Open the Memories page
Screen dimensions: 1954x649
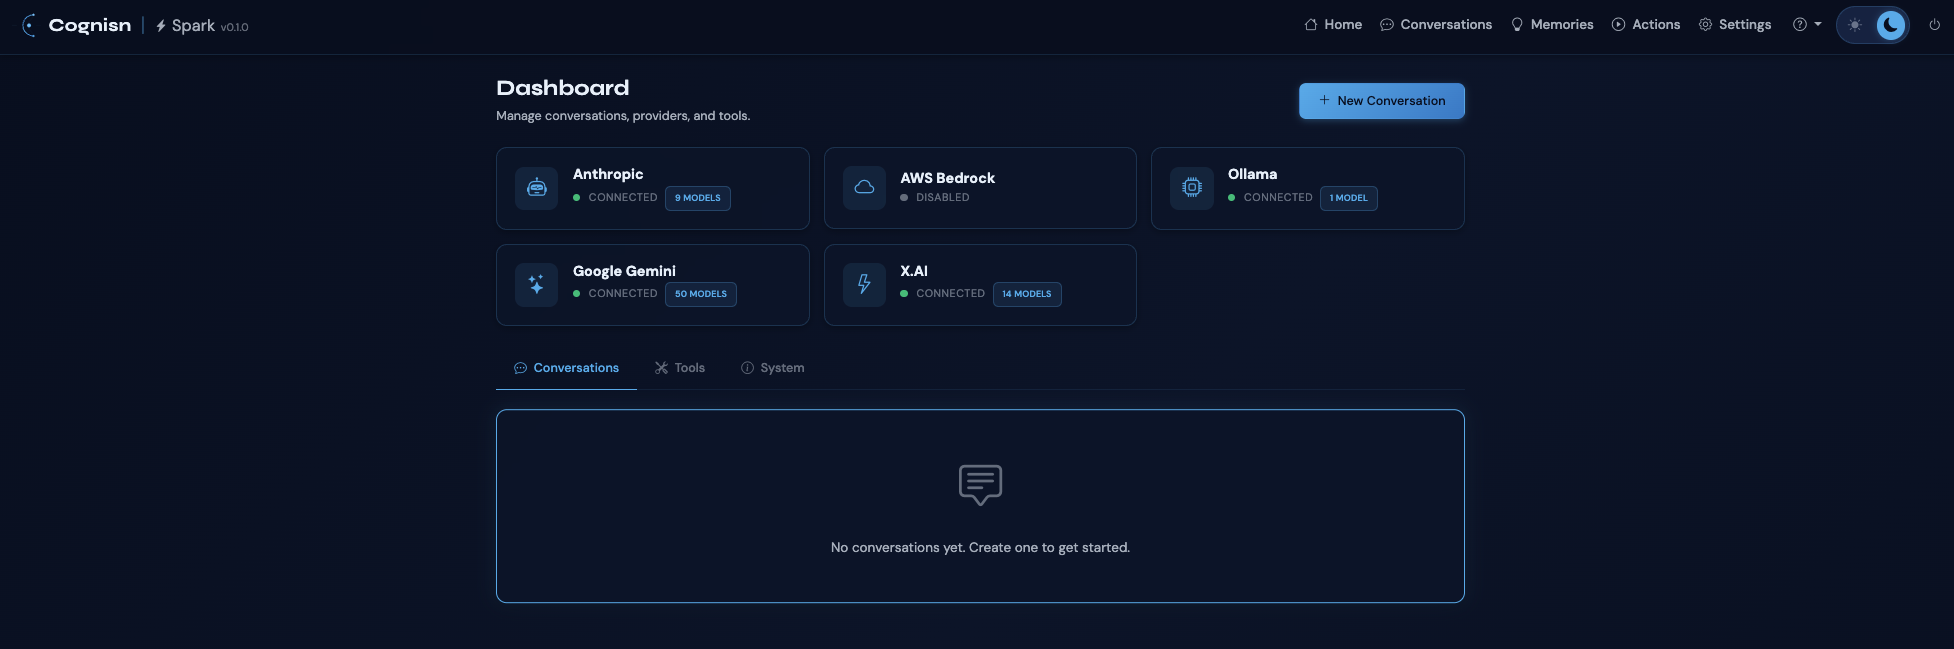(x=1552, y=25)
